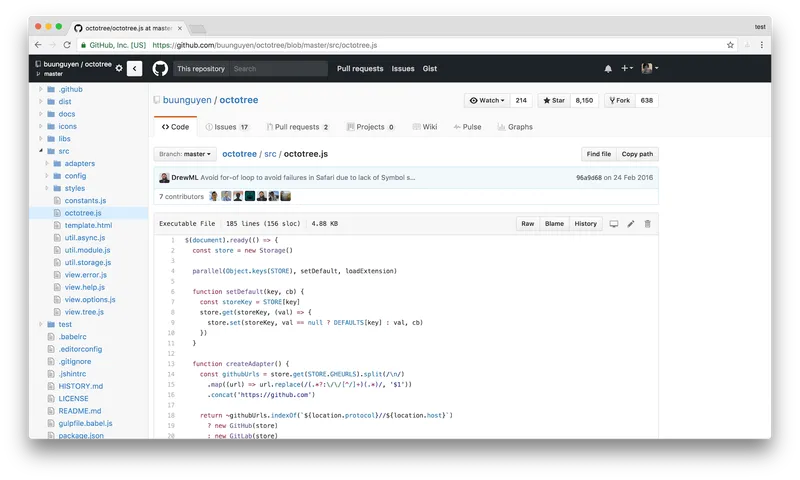Open the user avatar menu
Screen dimensions: 800x480
(649, 68)
